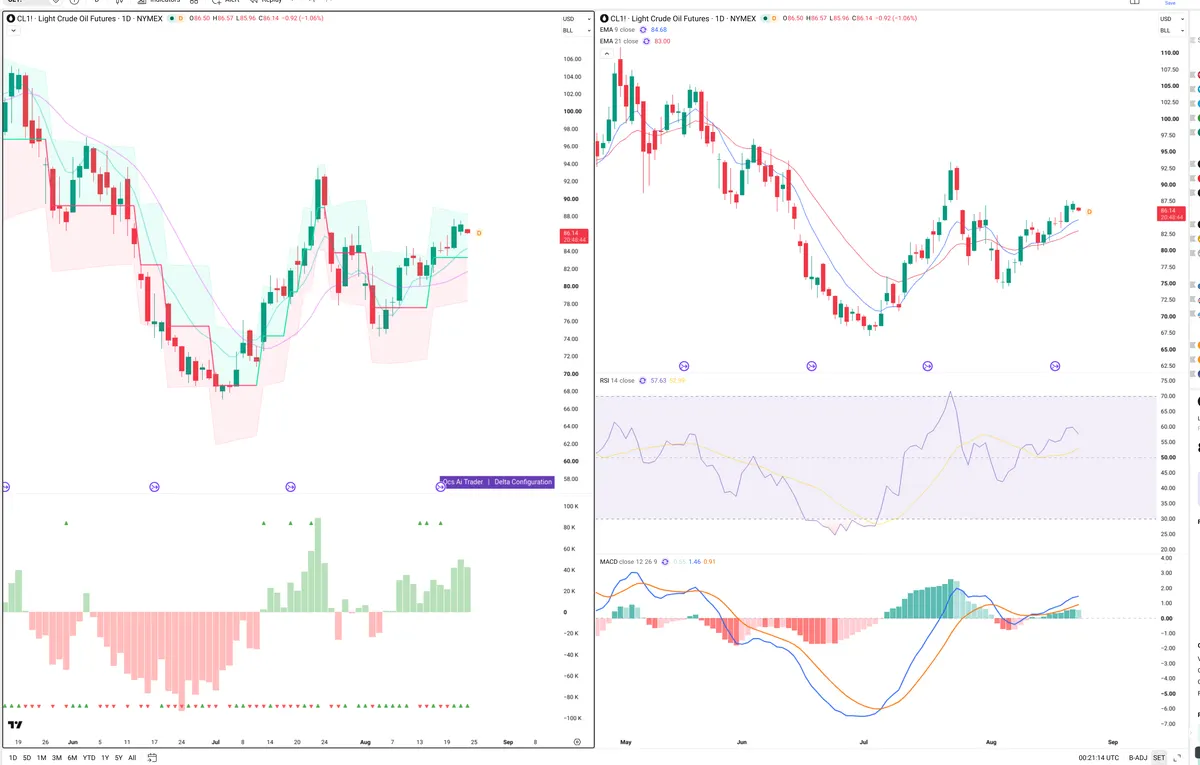Image resolution: width=1200 pixels, height=765 pixels.
Task: Click market status green dot on right chart
Action: tap(766, 19)
